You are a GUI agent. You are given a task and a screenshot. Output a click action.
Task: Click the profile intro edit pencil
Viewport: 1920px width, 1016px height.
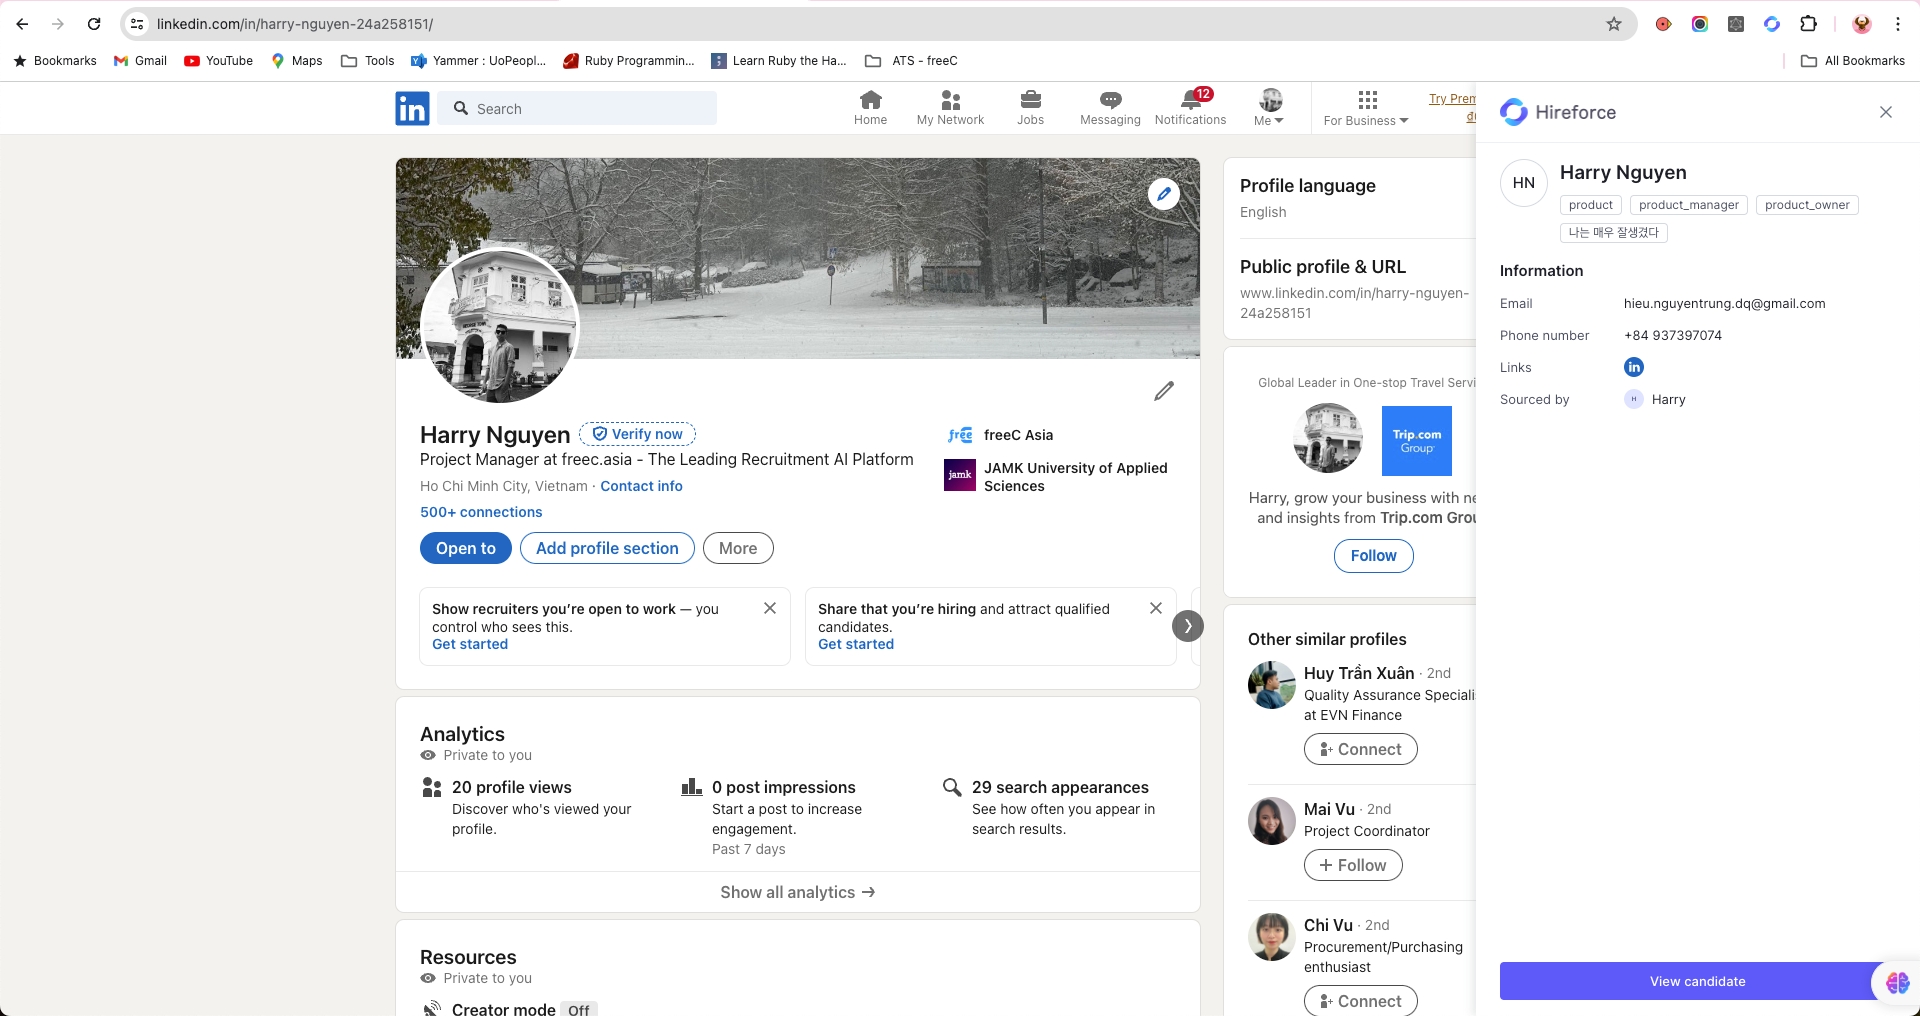(1163, 391)
